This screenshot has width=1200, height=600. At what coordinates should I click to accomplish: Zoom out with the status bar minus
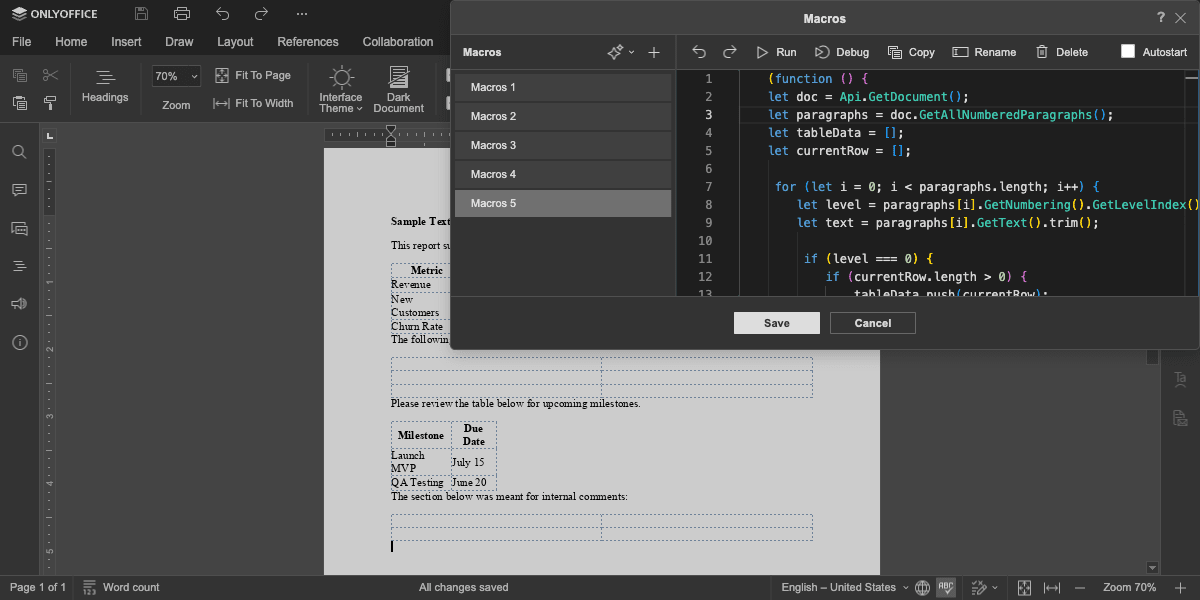(x=1080, y=587)
